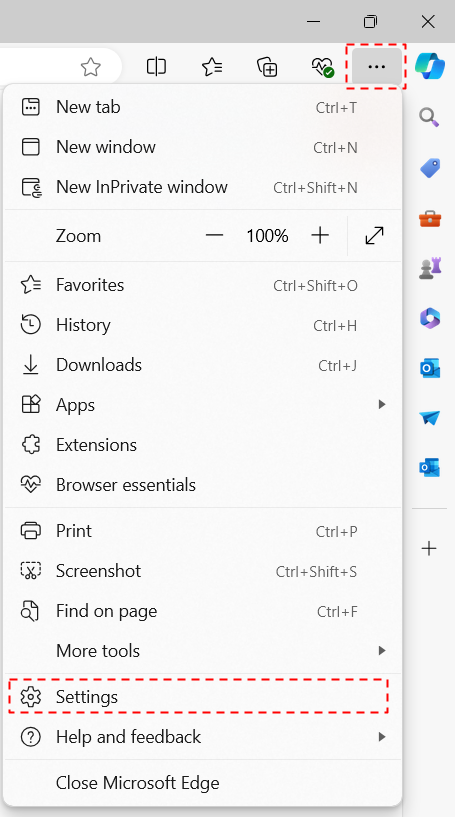
Task: Open the Favorites list toolbar icon
Action: click(x=212, y=67)
